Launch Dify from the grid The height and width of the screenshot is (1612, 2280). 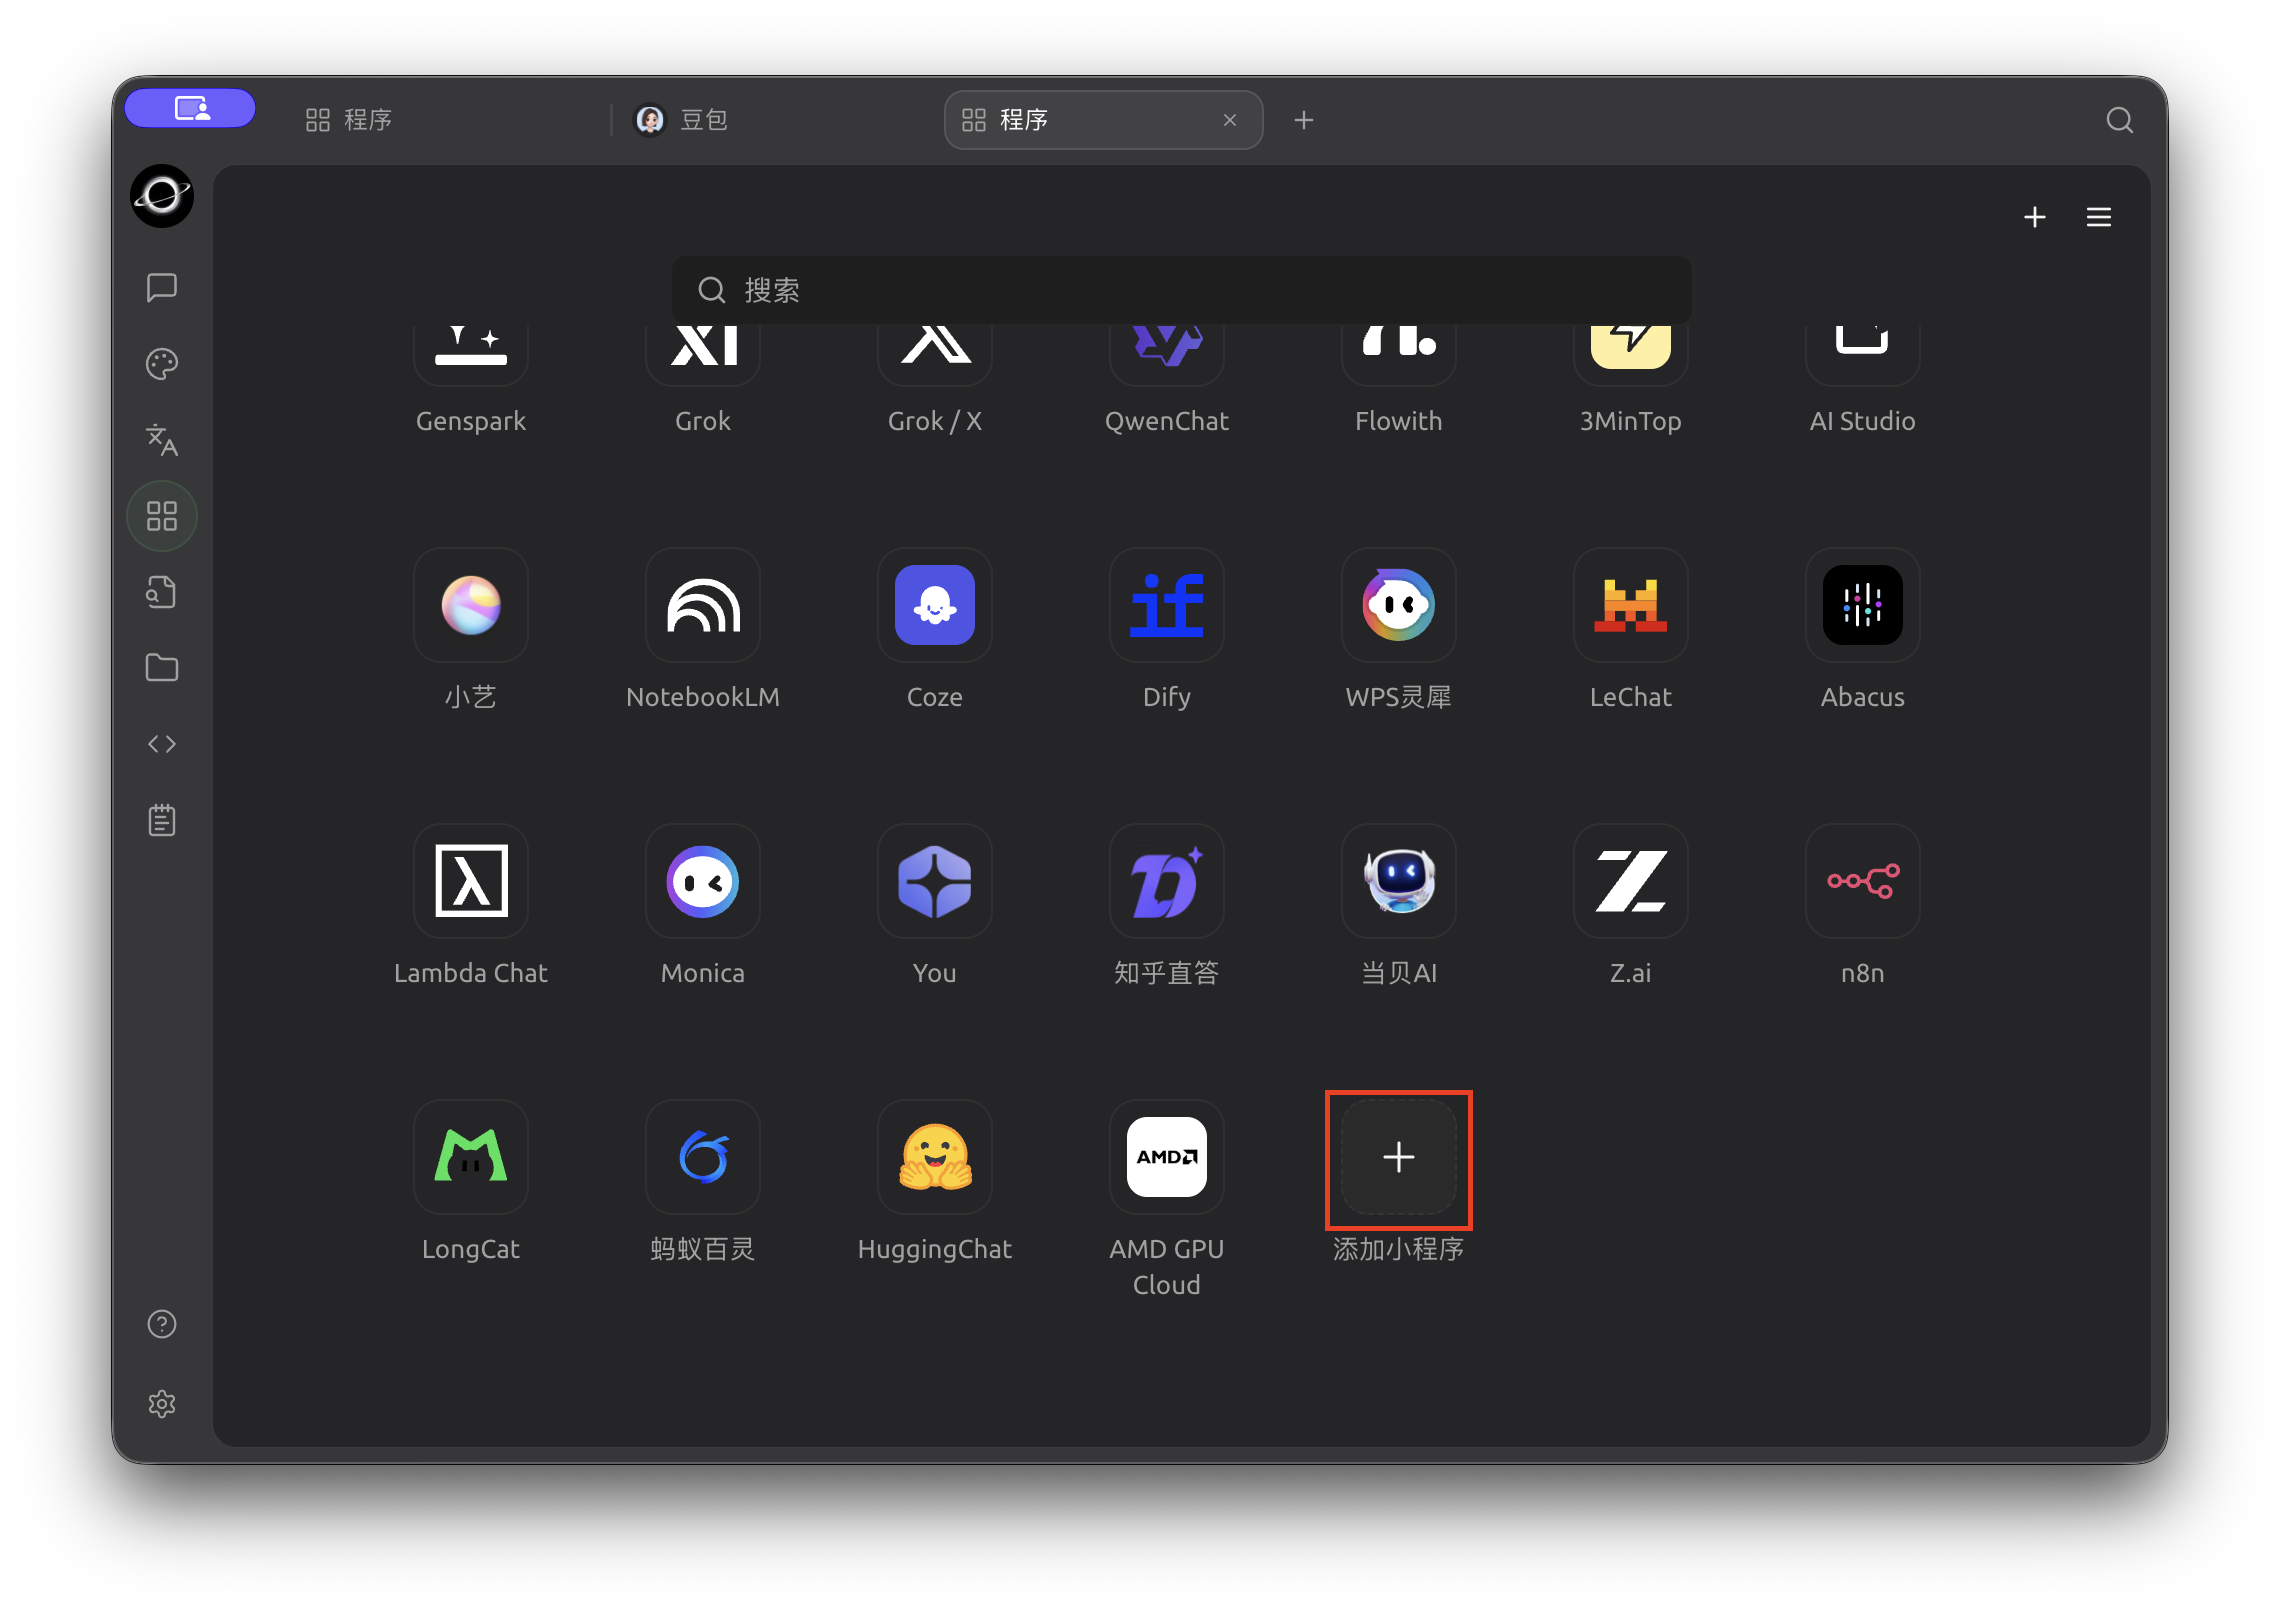click(x=1166, y=605)
